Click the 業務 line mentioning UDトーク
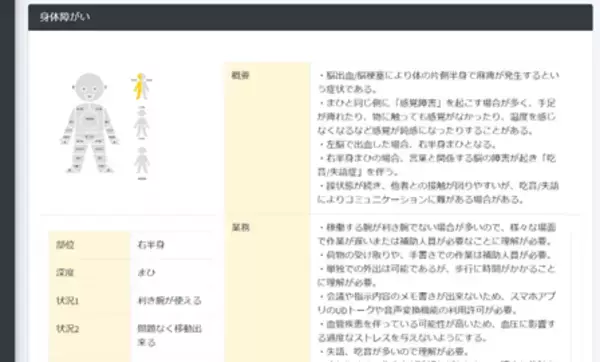The height and width of the screenshot is (362, 600). (417, 310)
